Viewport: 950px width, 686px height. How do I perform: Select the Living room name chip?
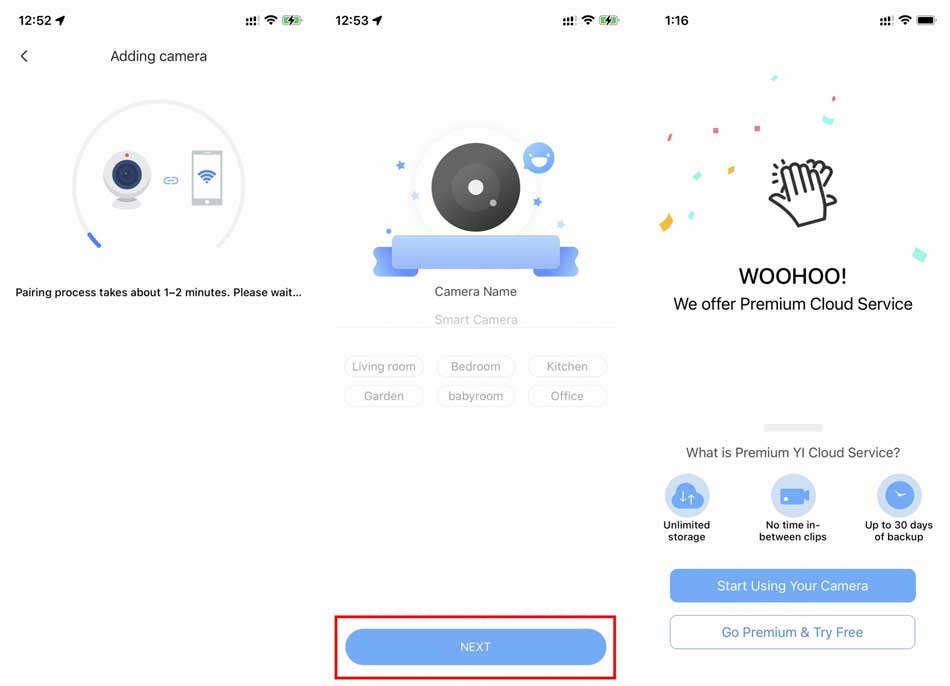[x=384, y=367]
